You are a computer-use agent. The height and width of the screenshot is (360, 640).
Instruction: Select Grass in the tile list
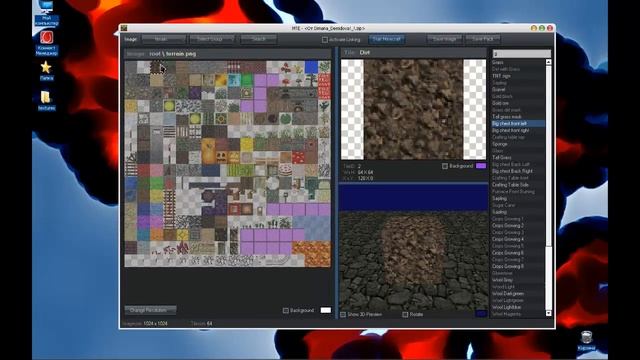tap(518, 62)
